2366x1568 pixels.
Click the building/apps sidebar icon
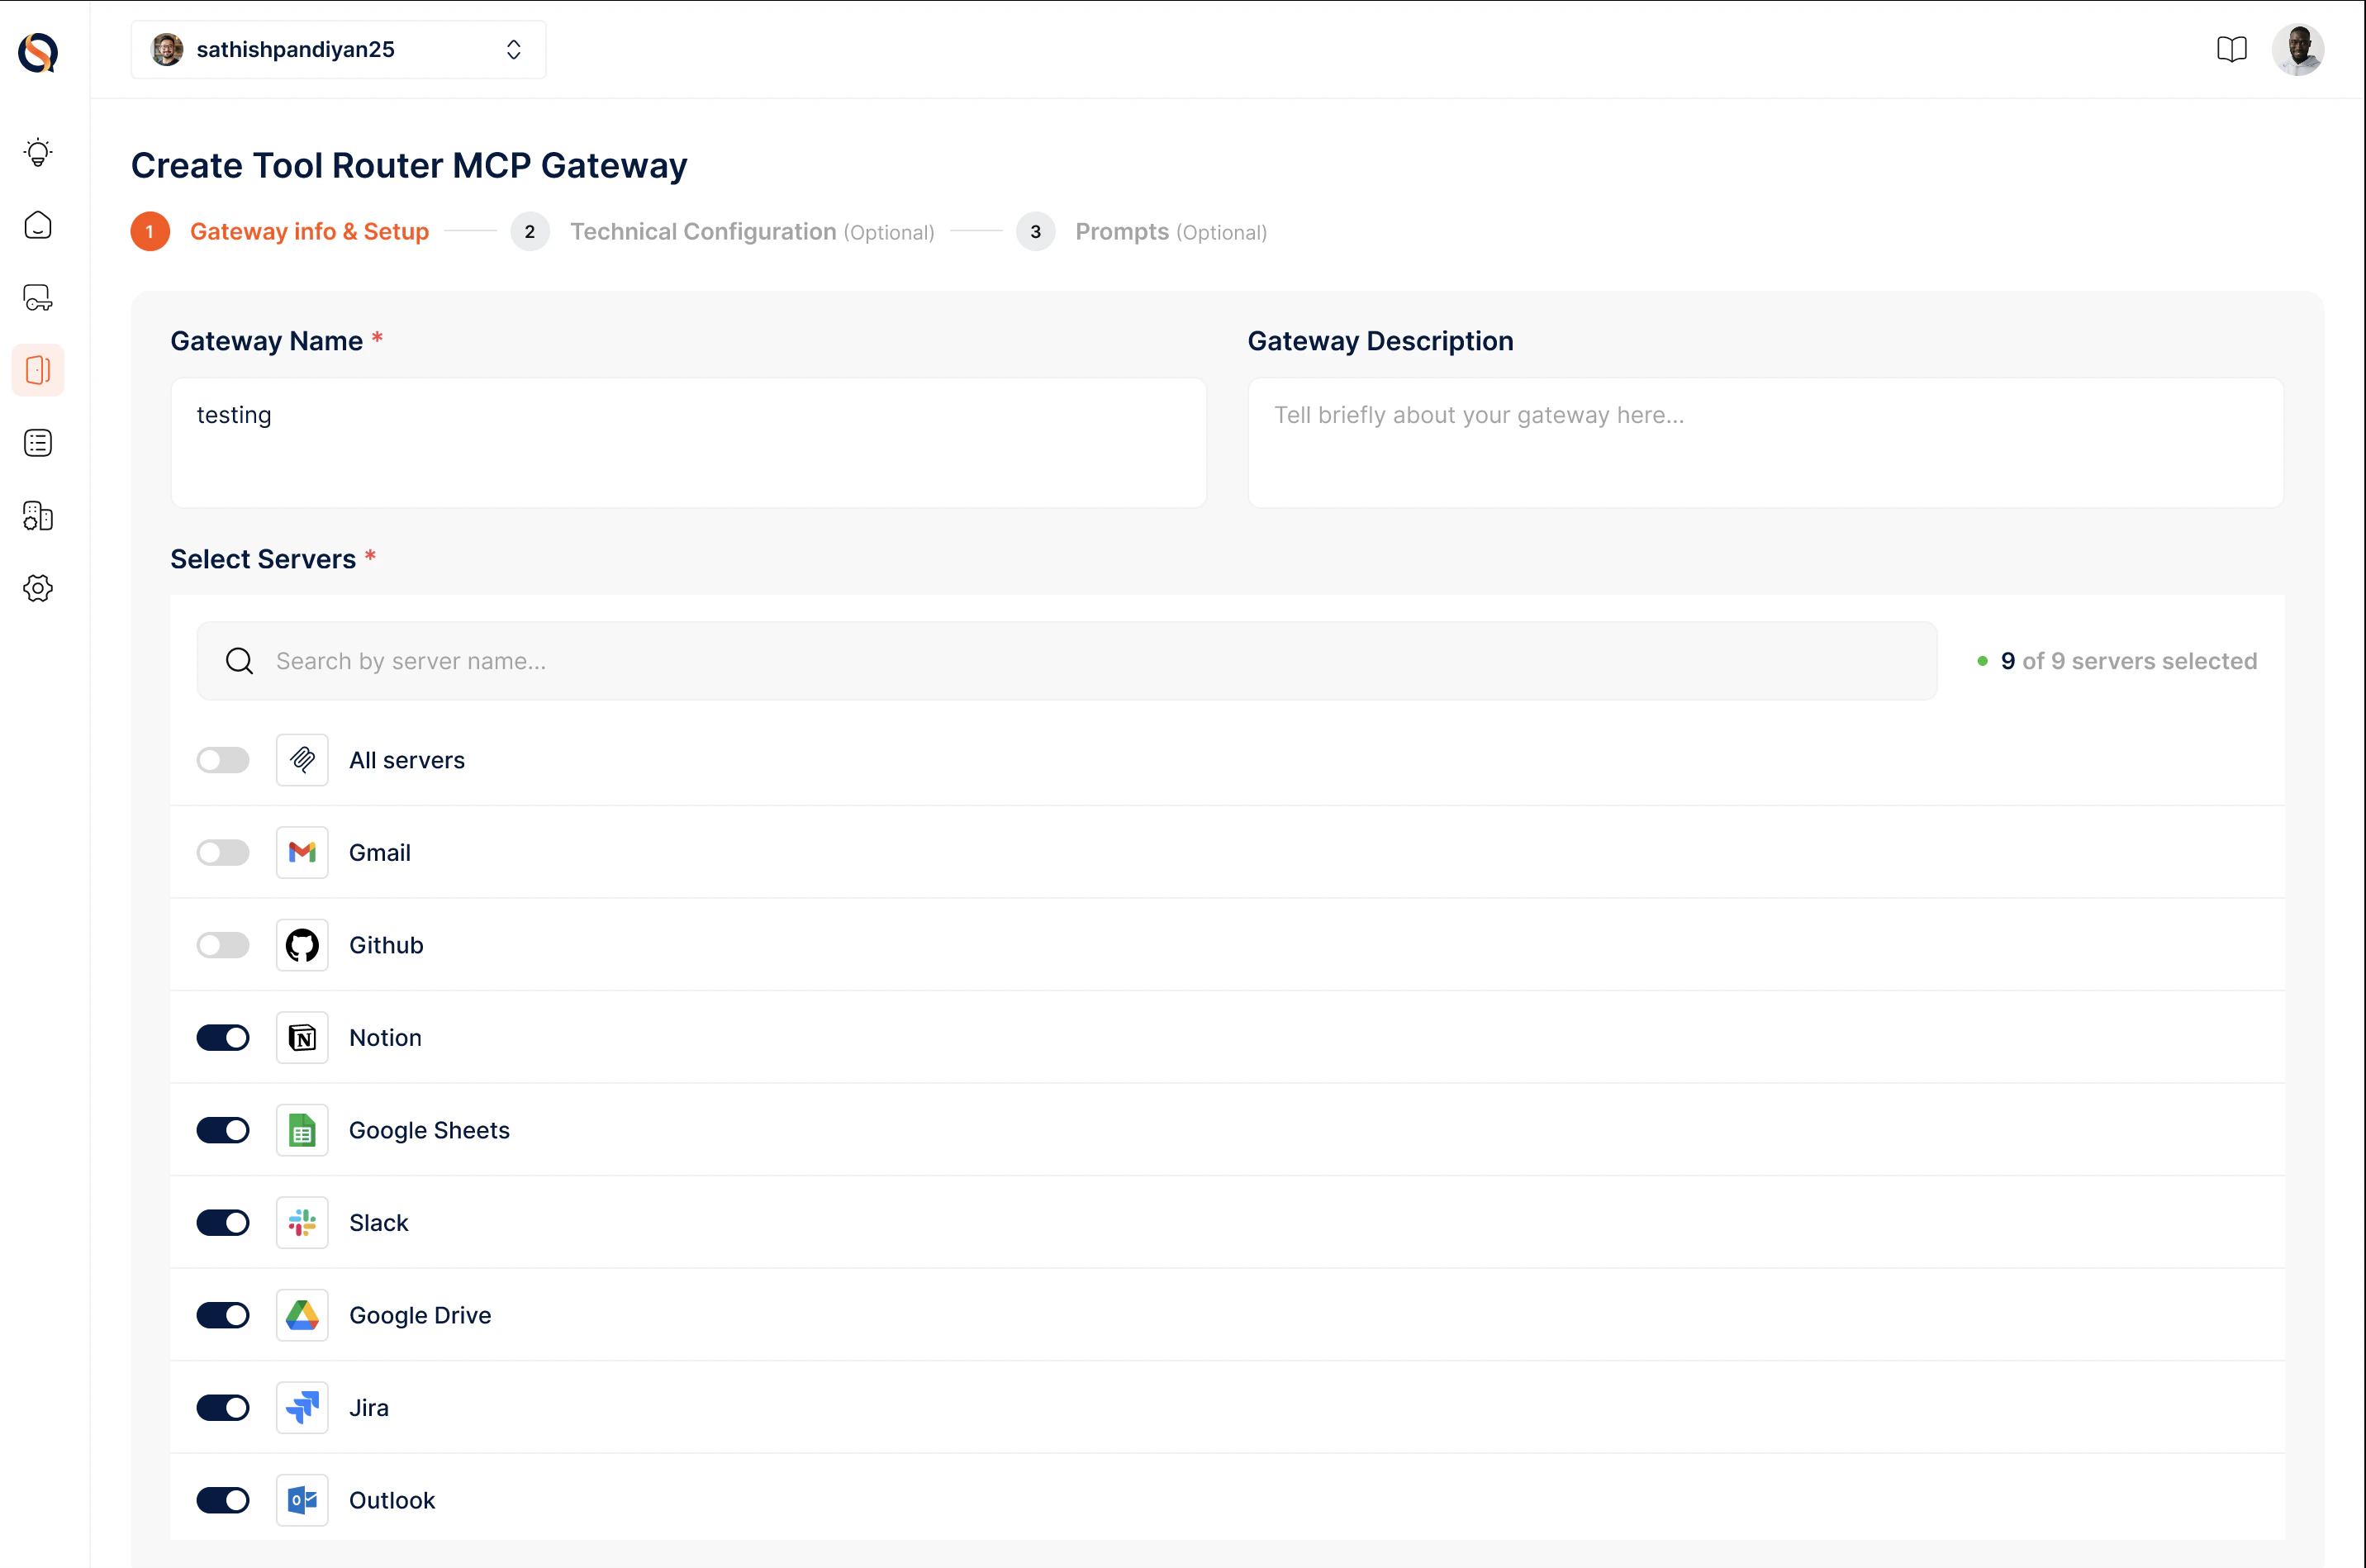pos(38,516)
